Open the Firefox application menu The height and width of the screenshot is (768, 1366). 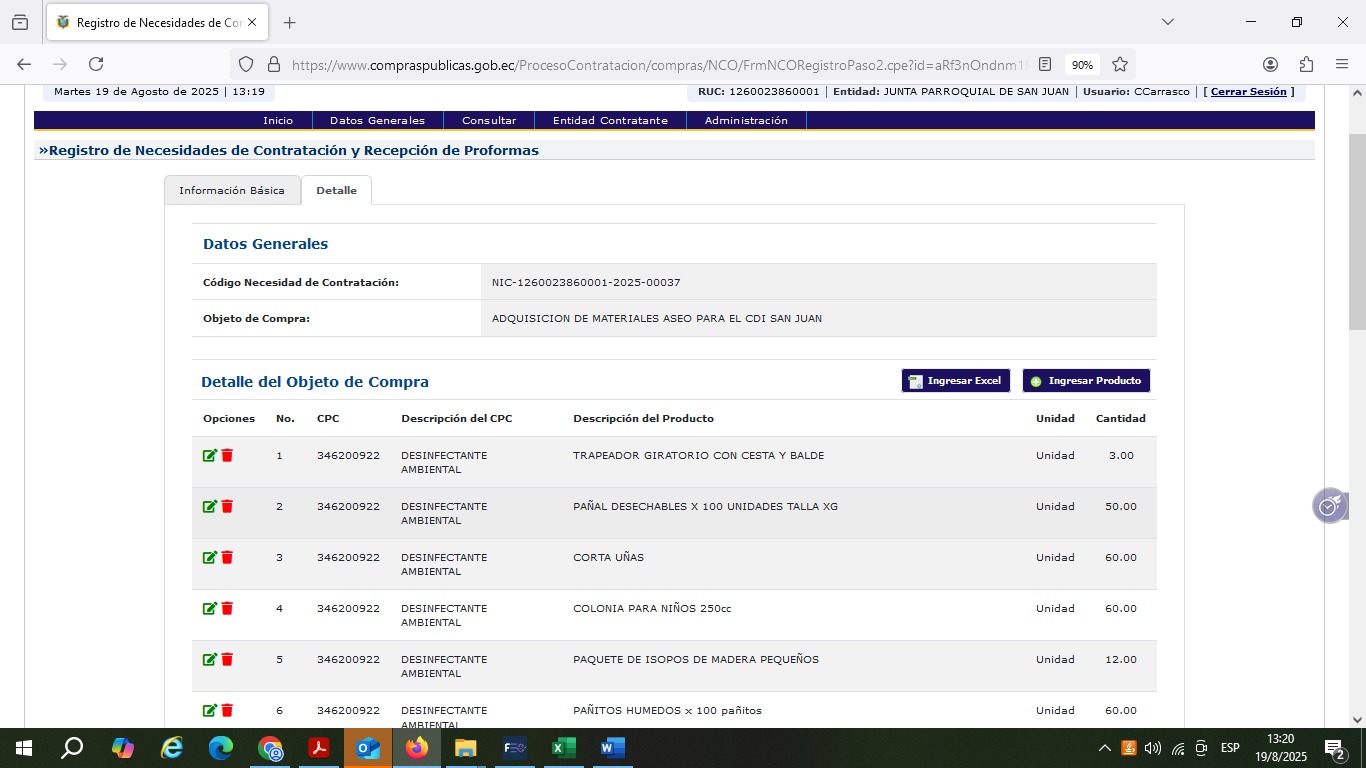(1342, 64)
